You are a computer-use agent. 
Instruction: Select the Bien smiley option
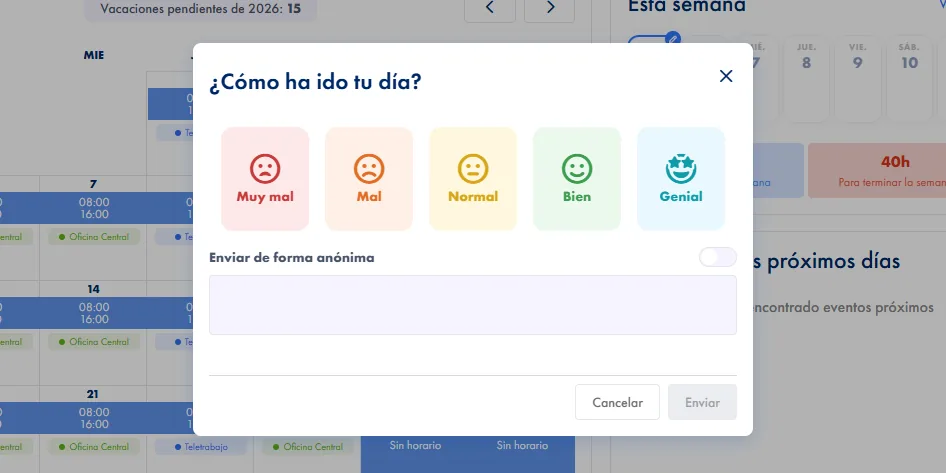click(x=577, y=179)
